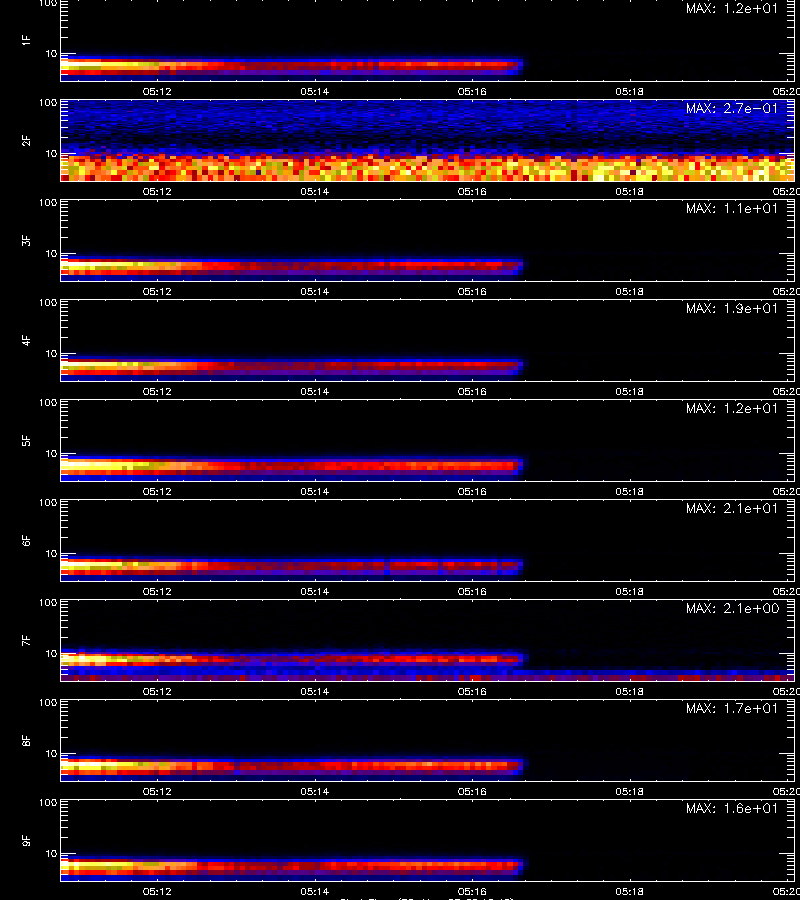The image size is (800, 900).
Task: Click the 05:16 time label under panel 1F
Action: coord(472,91)
